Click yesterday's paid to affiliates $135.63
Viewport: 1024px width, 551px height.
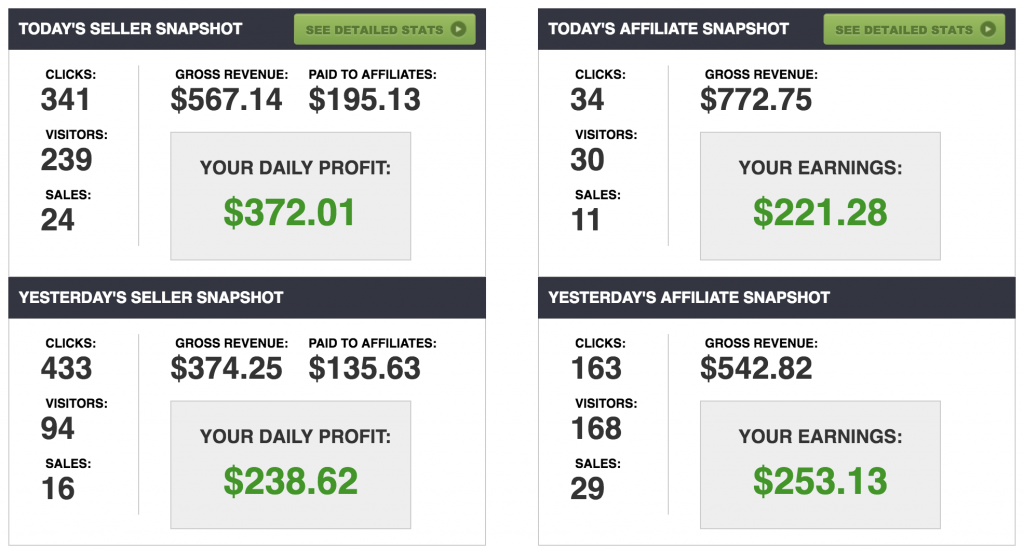click(364, 368)
